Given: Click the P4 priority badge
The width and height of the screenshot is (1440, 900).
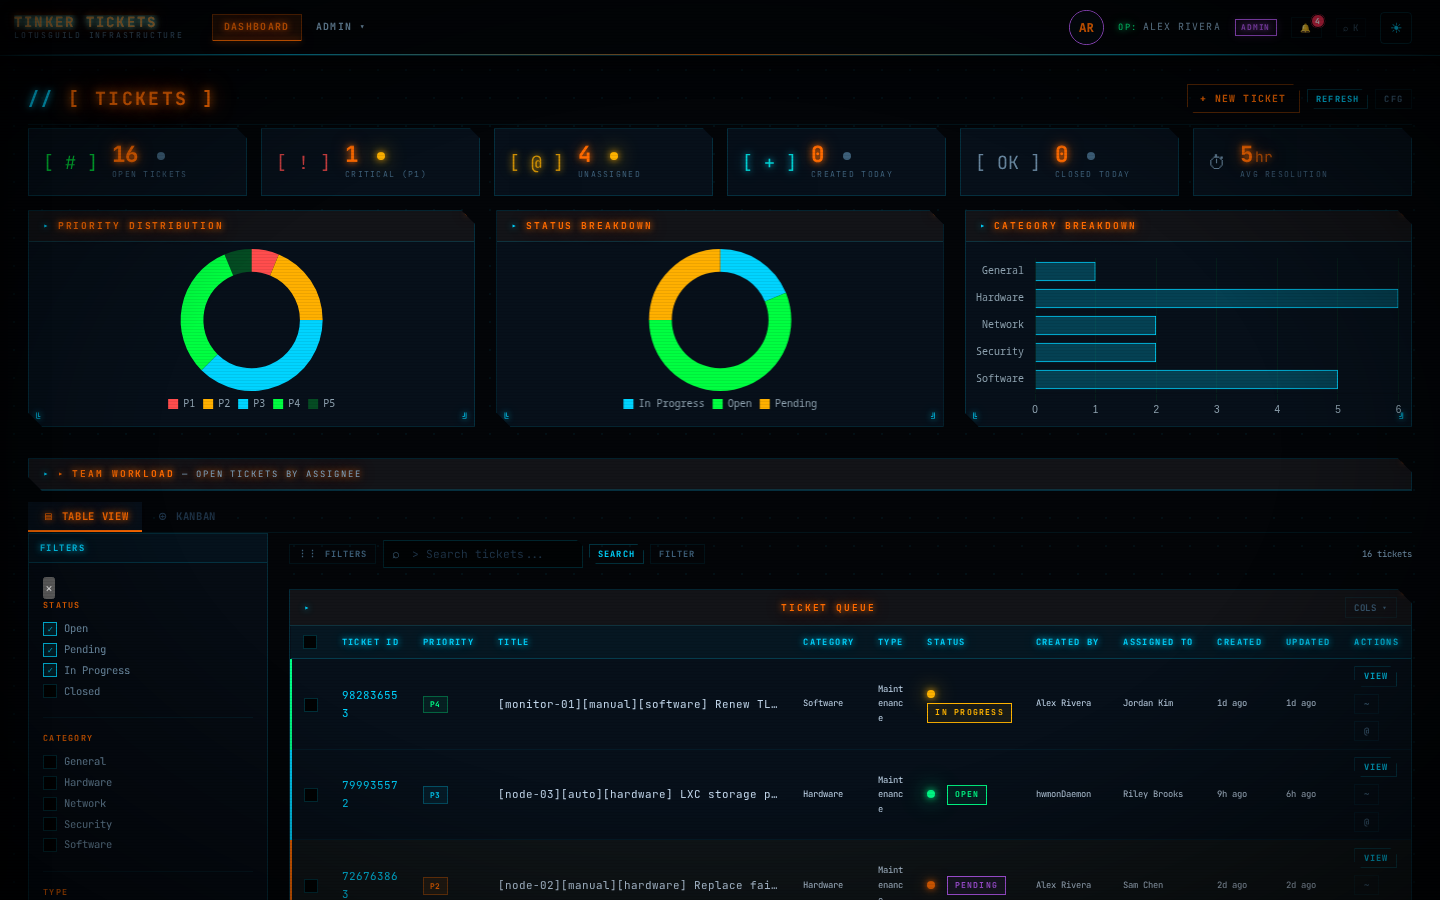Looking at the screenshot, I should [435, 704].
